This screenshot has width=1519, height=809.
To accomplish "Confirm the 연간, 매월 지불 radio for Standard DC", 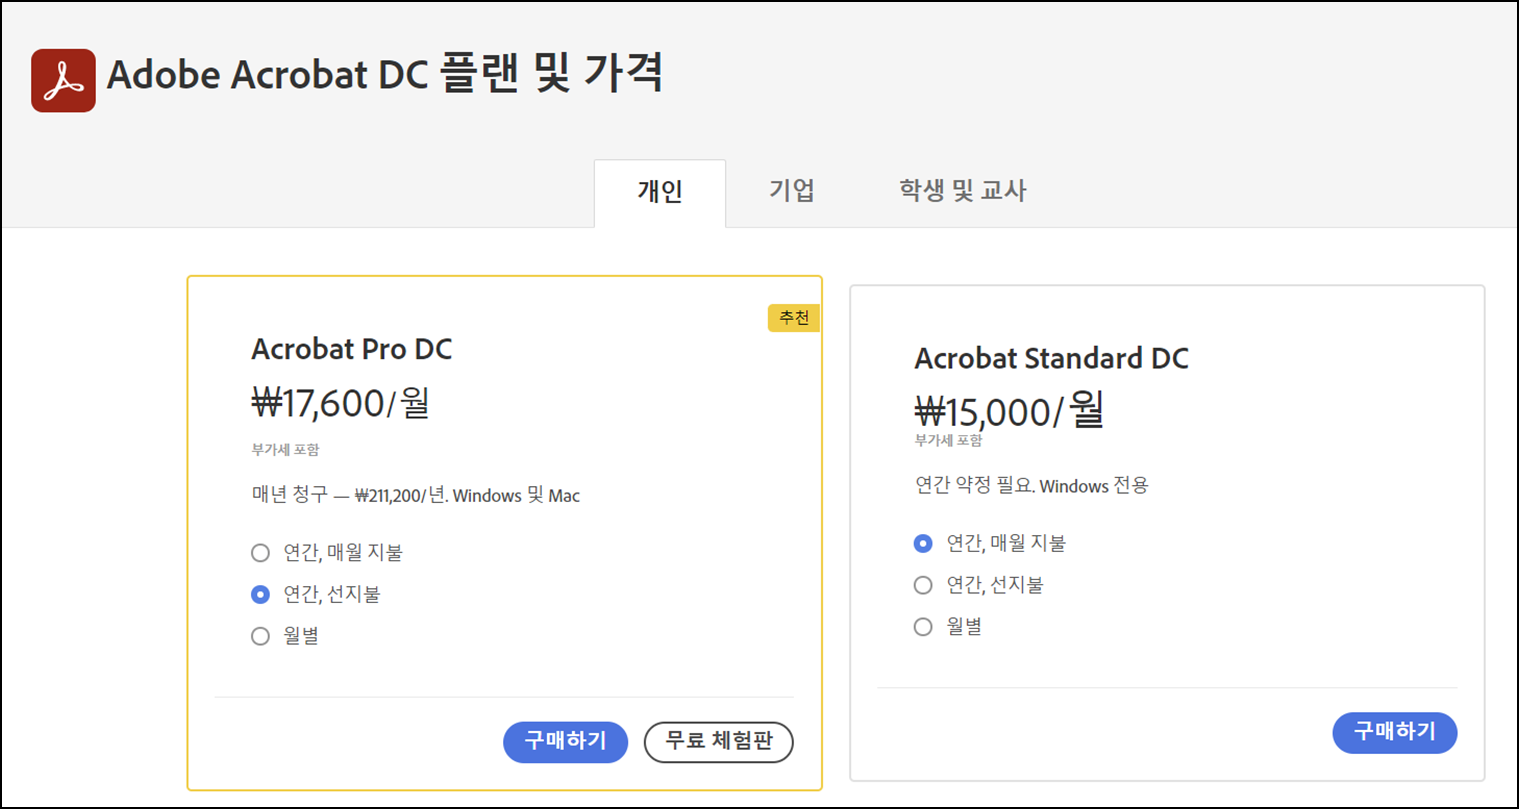I will pyautogui.click(x=922, y=543).
